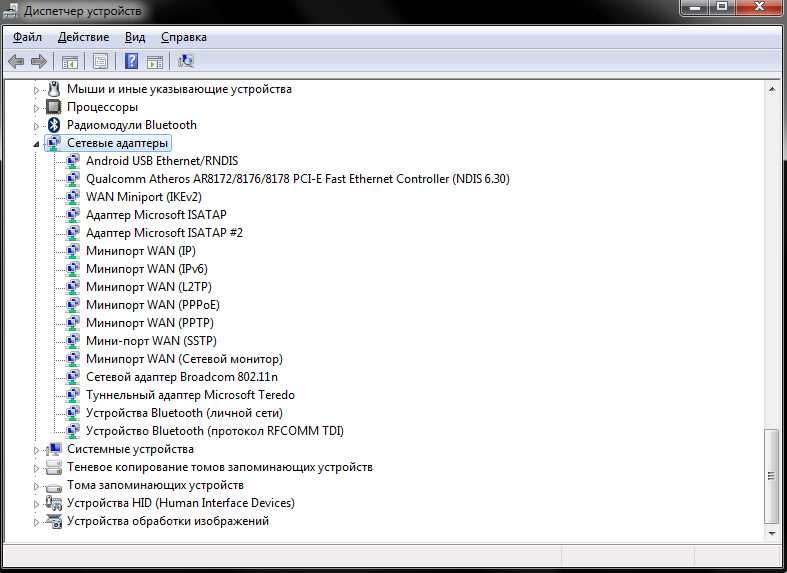Expand the Процессоры node
Viewport: 787px width, 573px height.
pyautogui.click(x=36, y=108)
